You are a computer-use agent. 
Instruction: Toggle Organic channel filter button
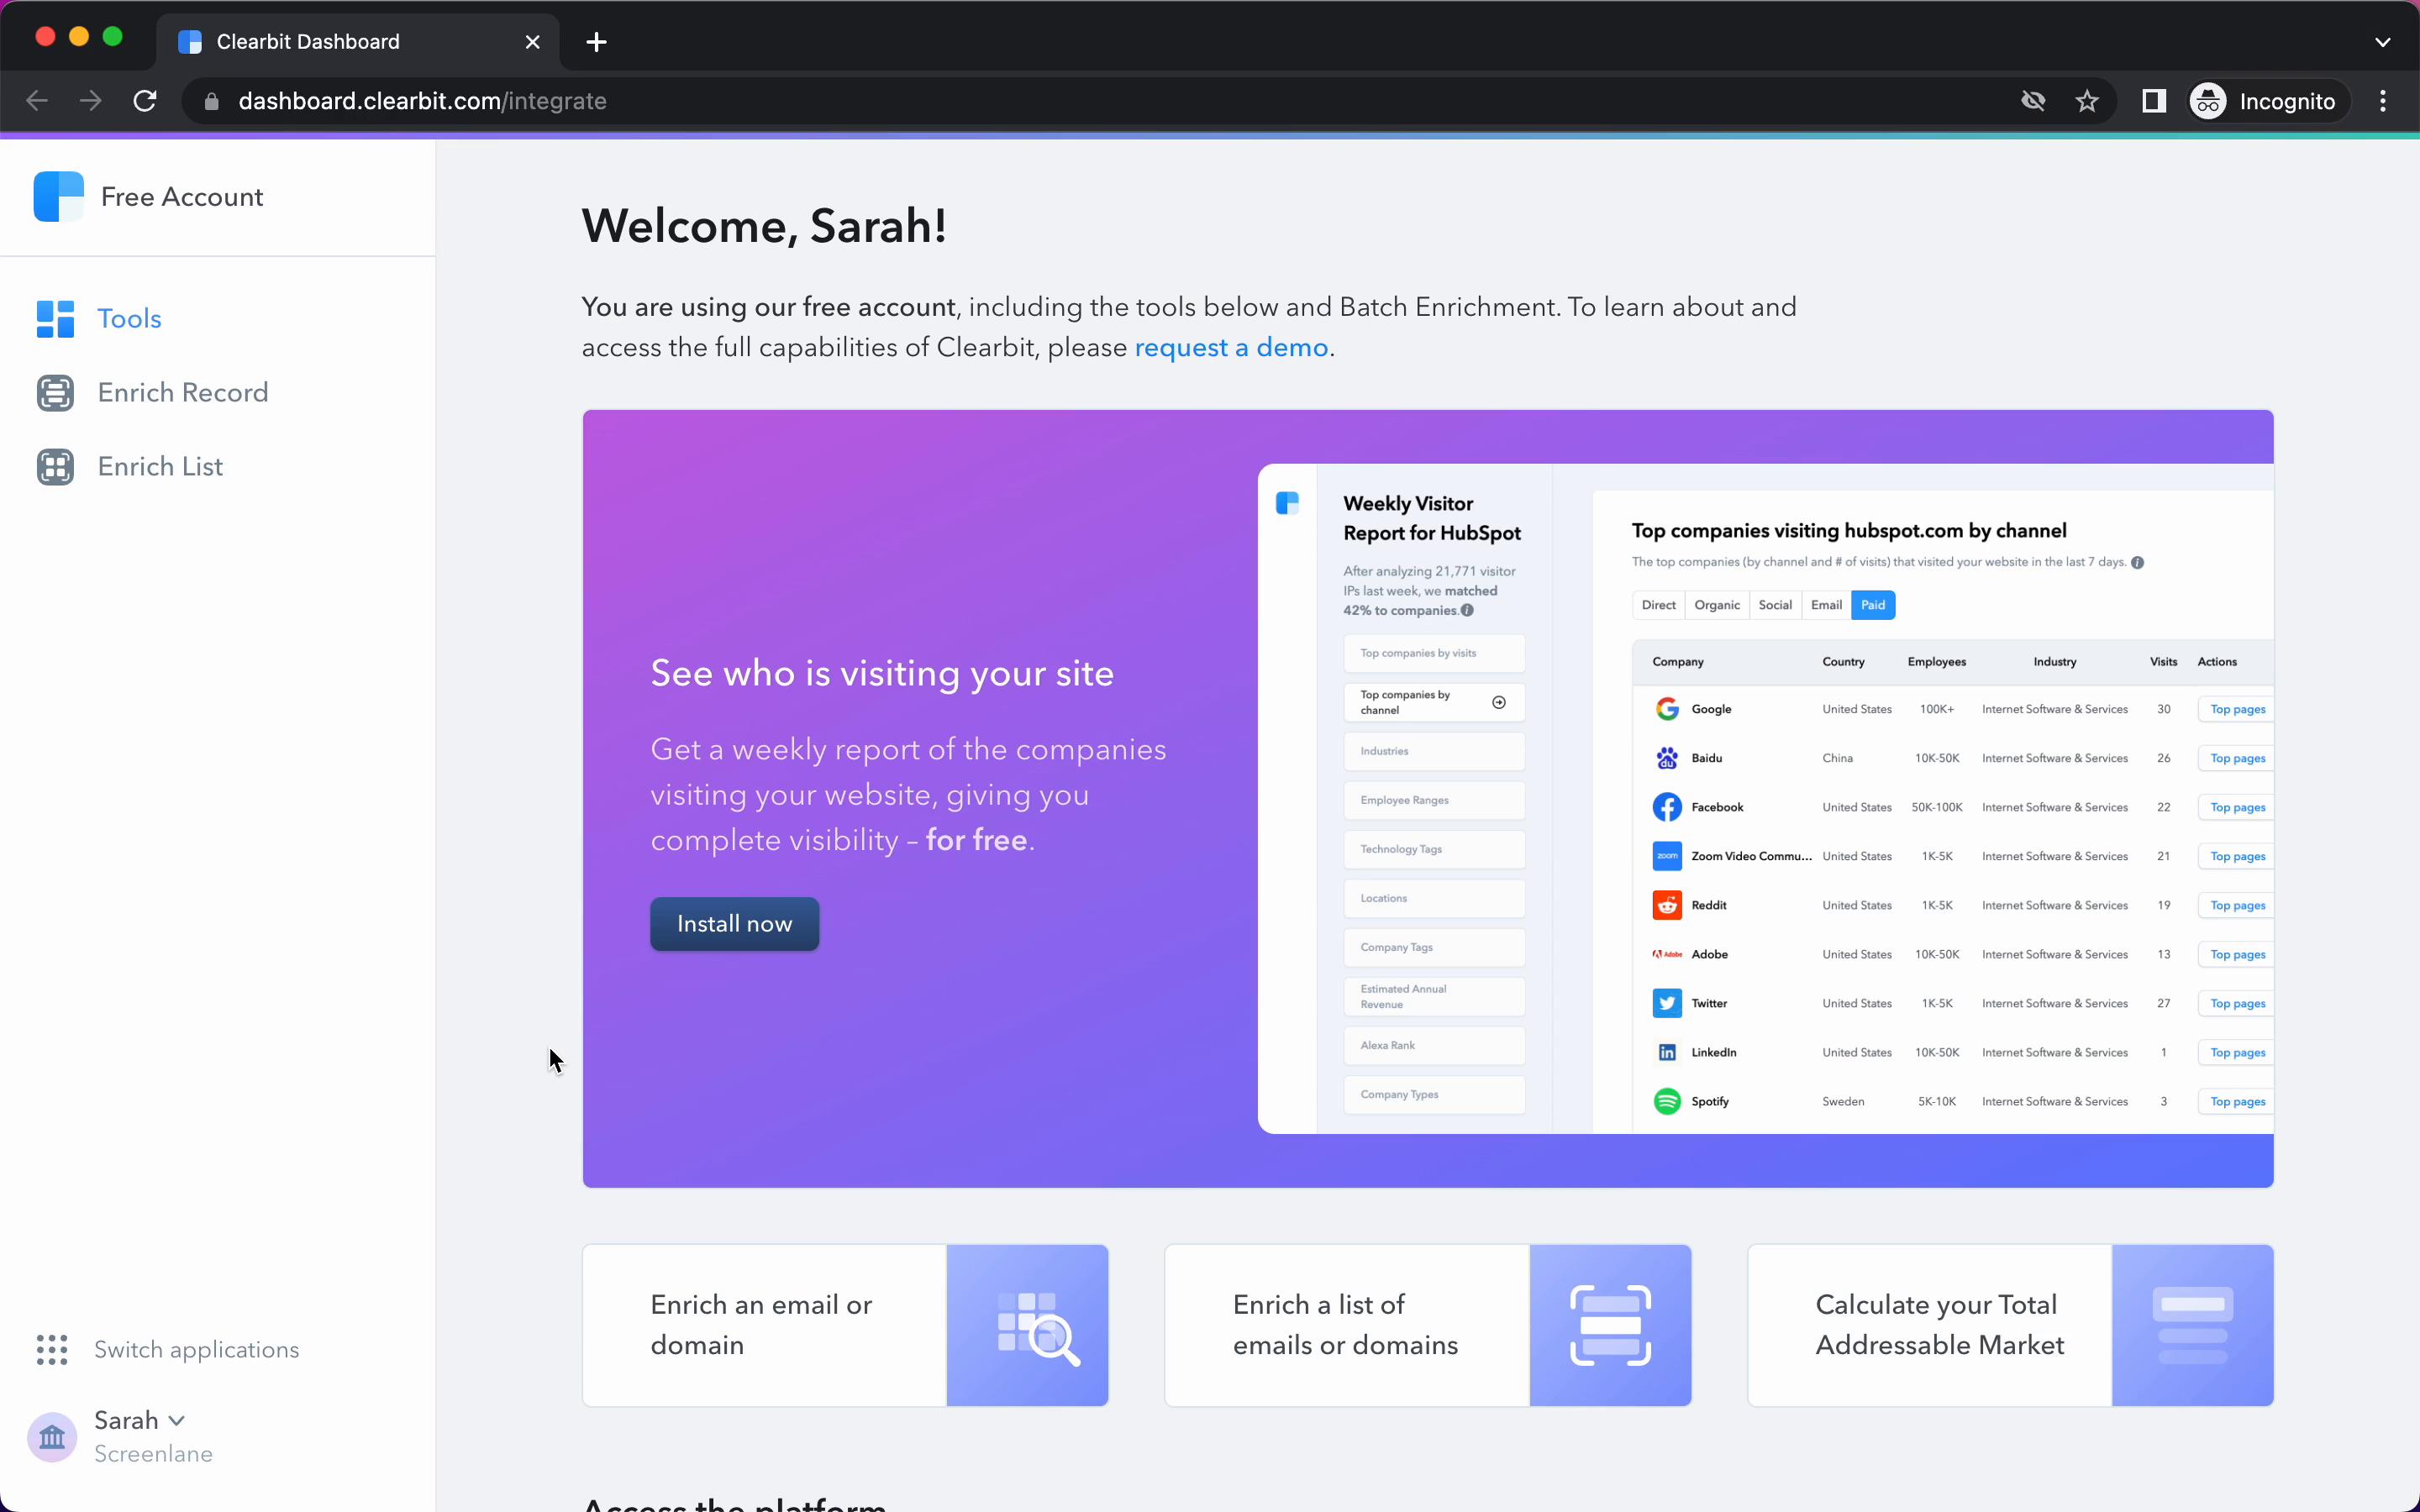(x=1716, y=605)
